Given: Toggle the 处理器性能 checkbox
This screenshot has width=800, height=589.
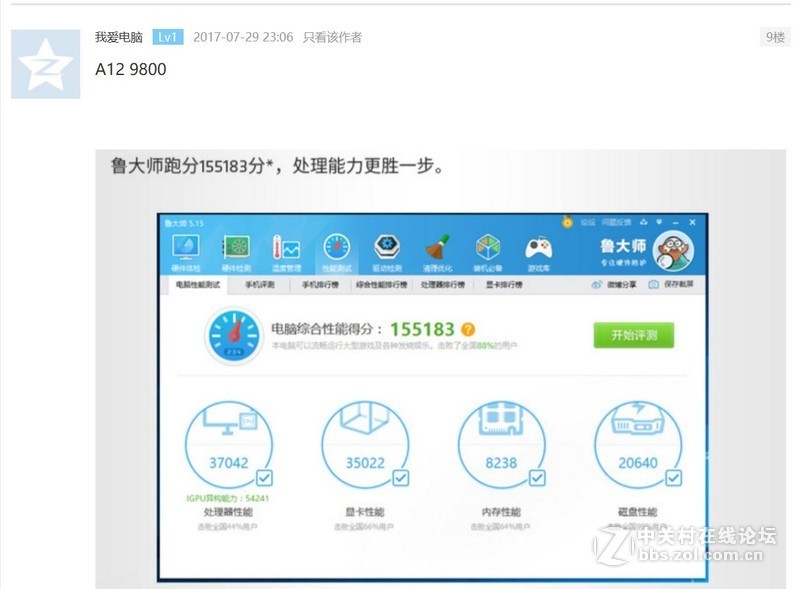Looking at the screenshot, I should coord(264,478).
